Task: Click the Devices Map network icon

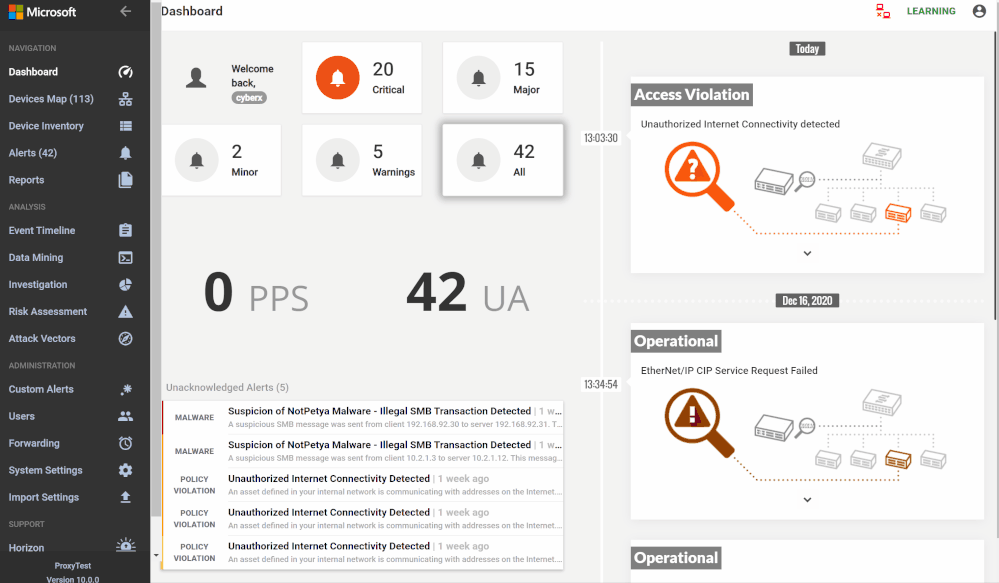Action: [x=126, y=99]
